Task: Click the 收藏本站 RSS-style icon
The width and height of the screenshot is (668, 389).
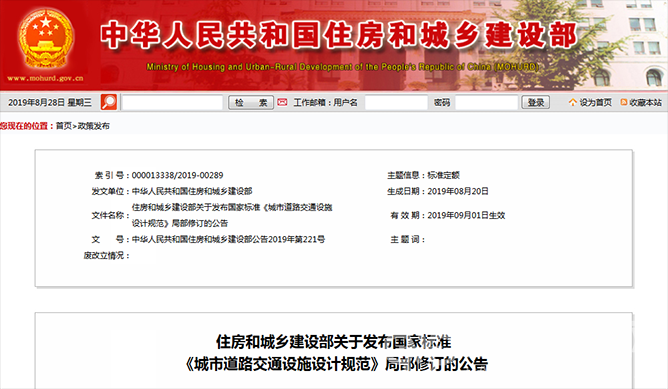Action: pyautogui.click(x=624, y=102)
